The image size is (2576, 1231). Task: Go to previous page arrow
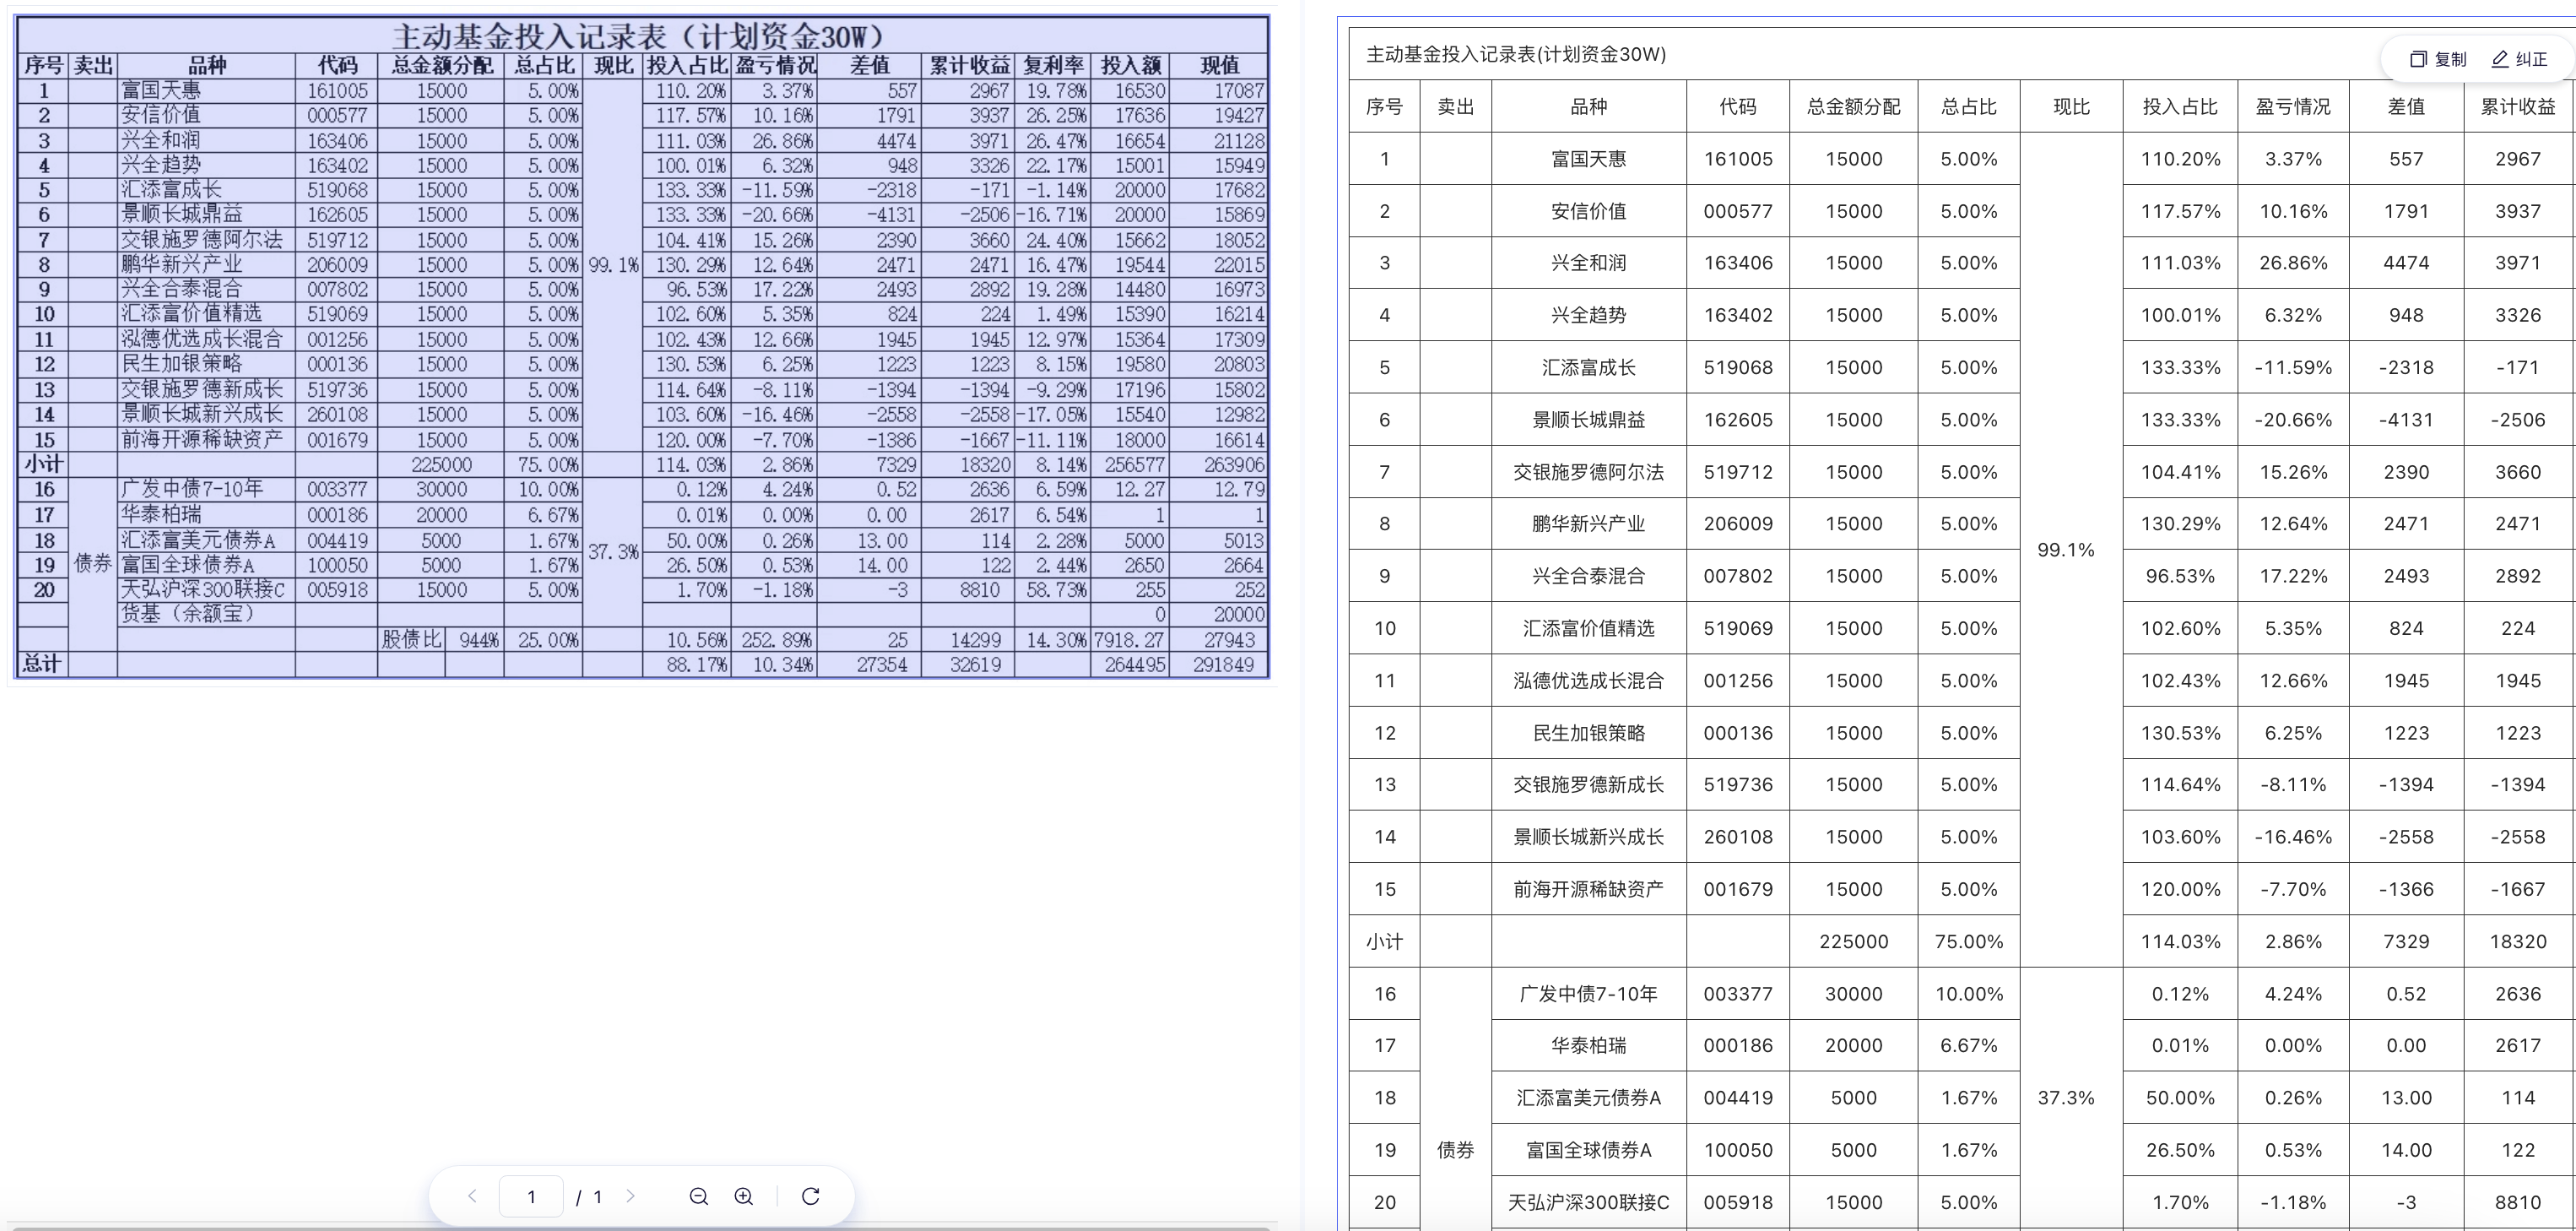point(473,1196)
